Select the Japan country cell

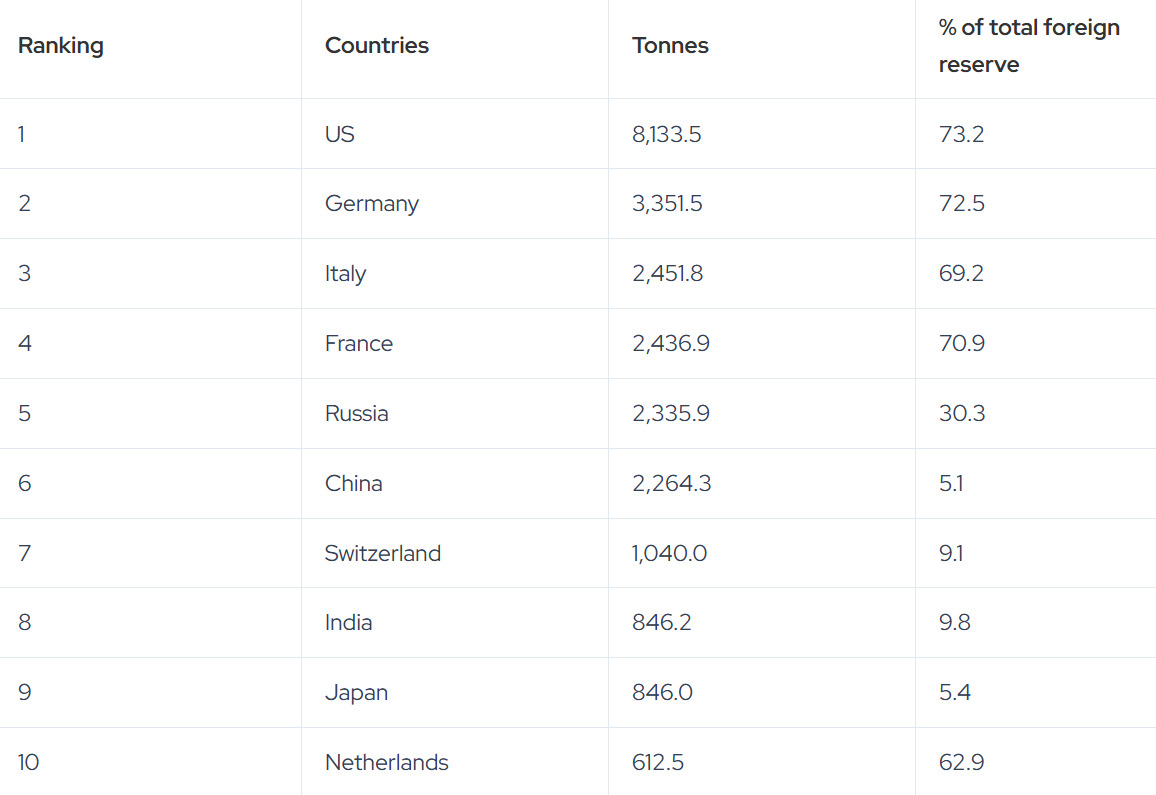pyautogui.click(x=357, y=693)
